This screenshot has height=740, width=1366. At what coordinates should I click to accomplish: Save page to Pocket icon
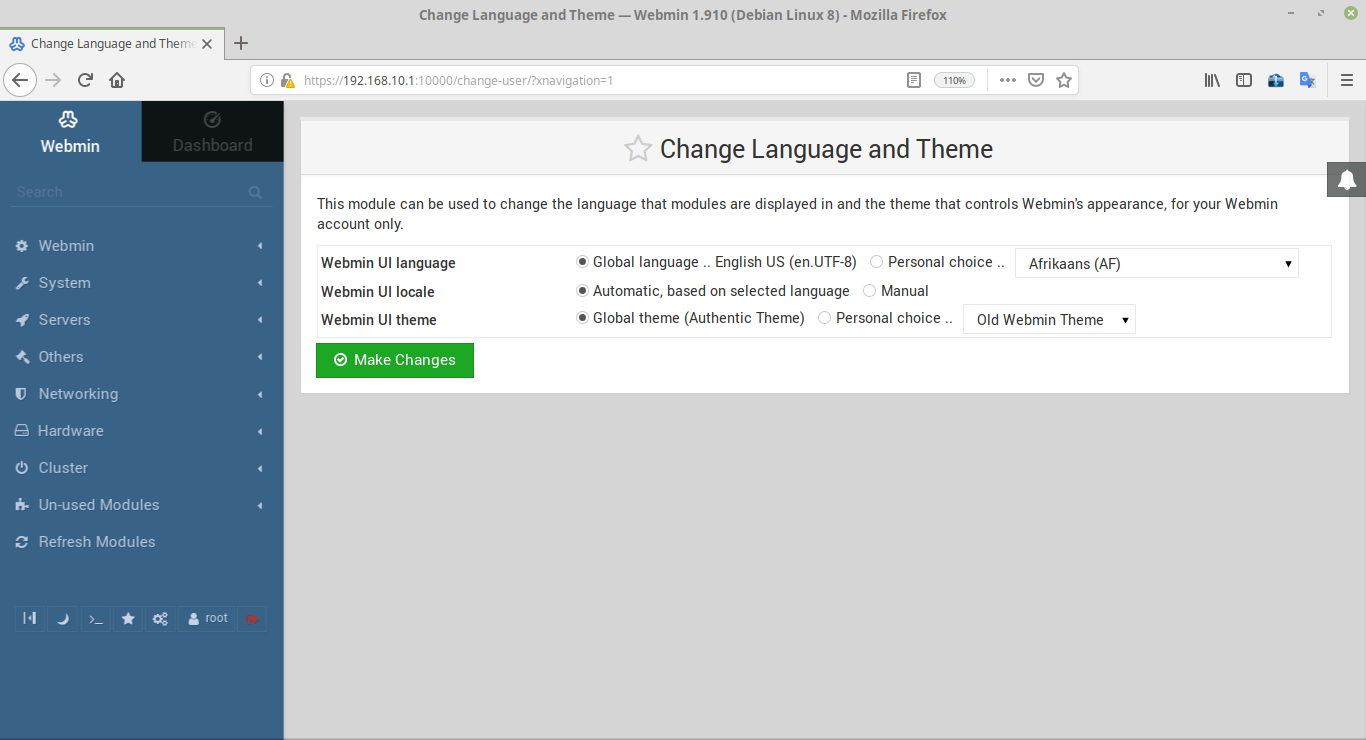pos(1036,80)
